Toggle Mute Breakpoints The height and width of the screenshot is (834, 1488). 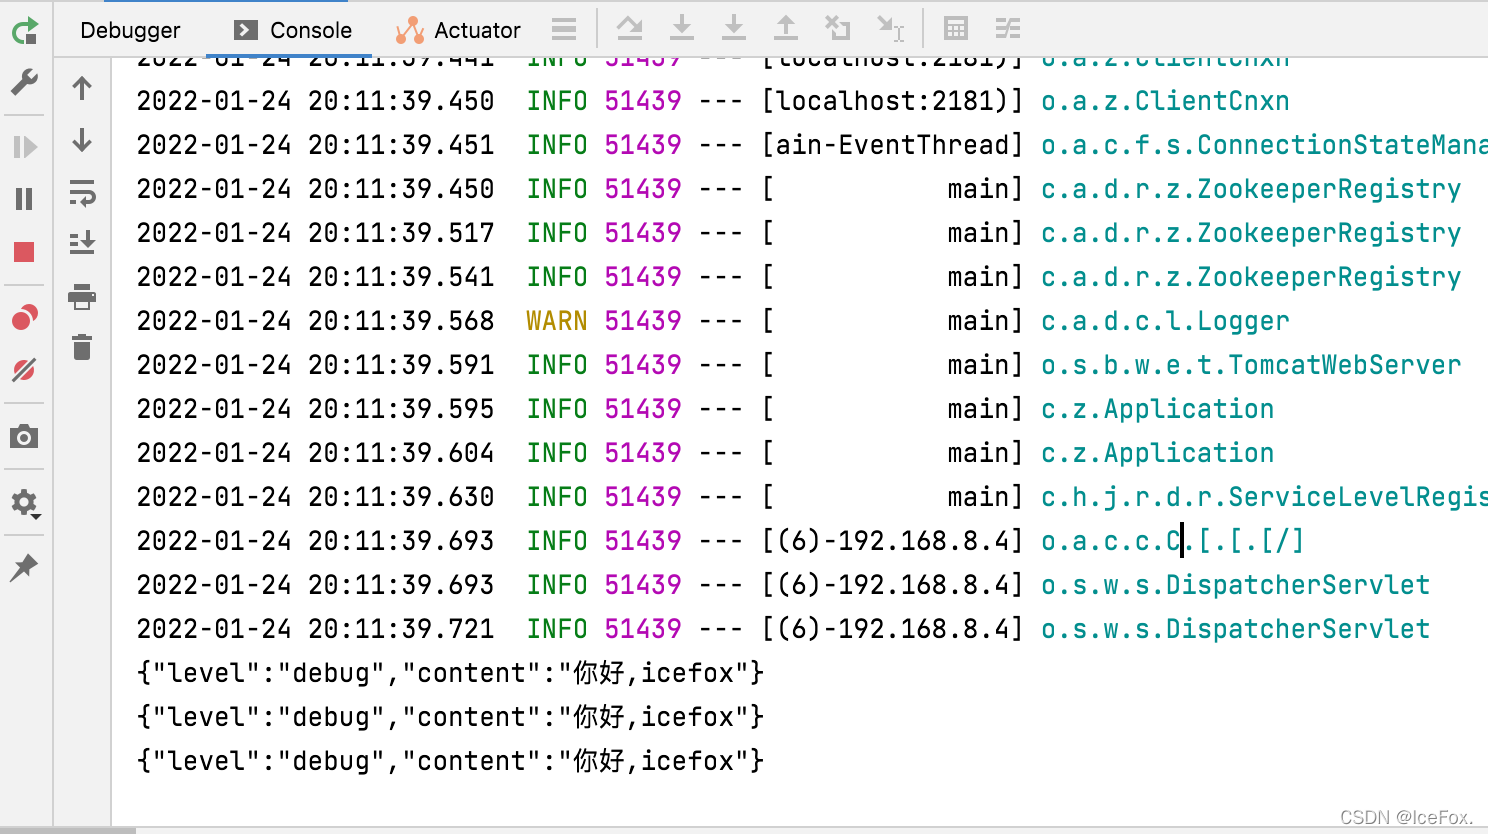(24, 370)
